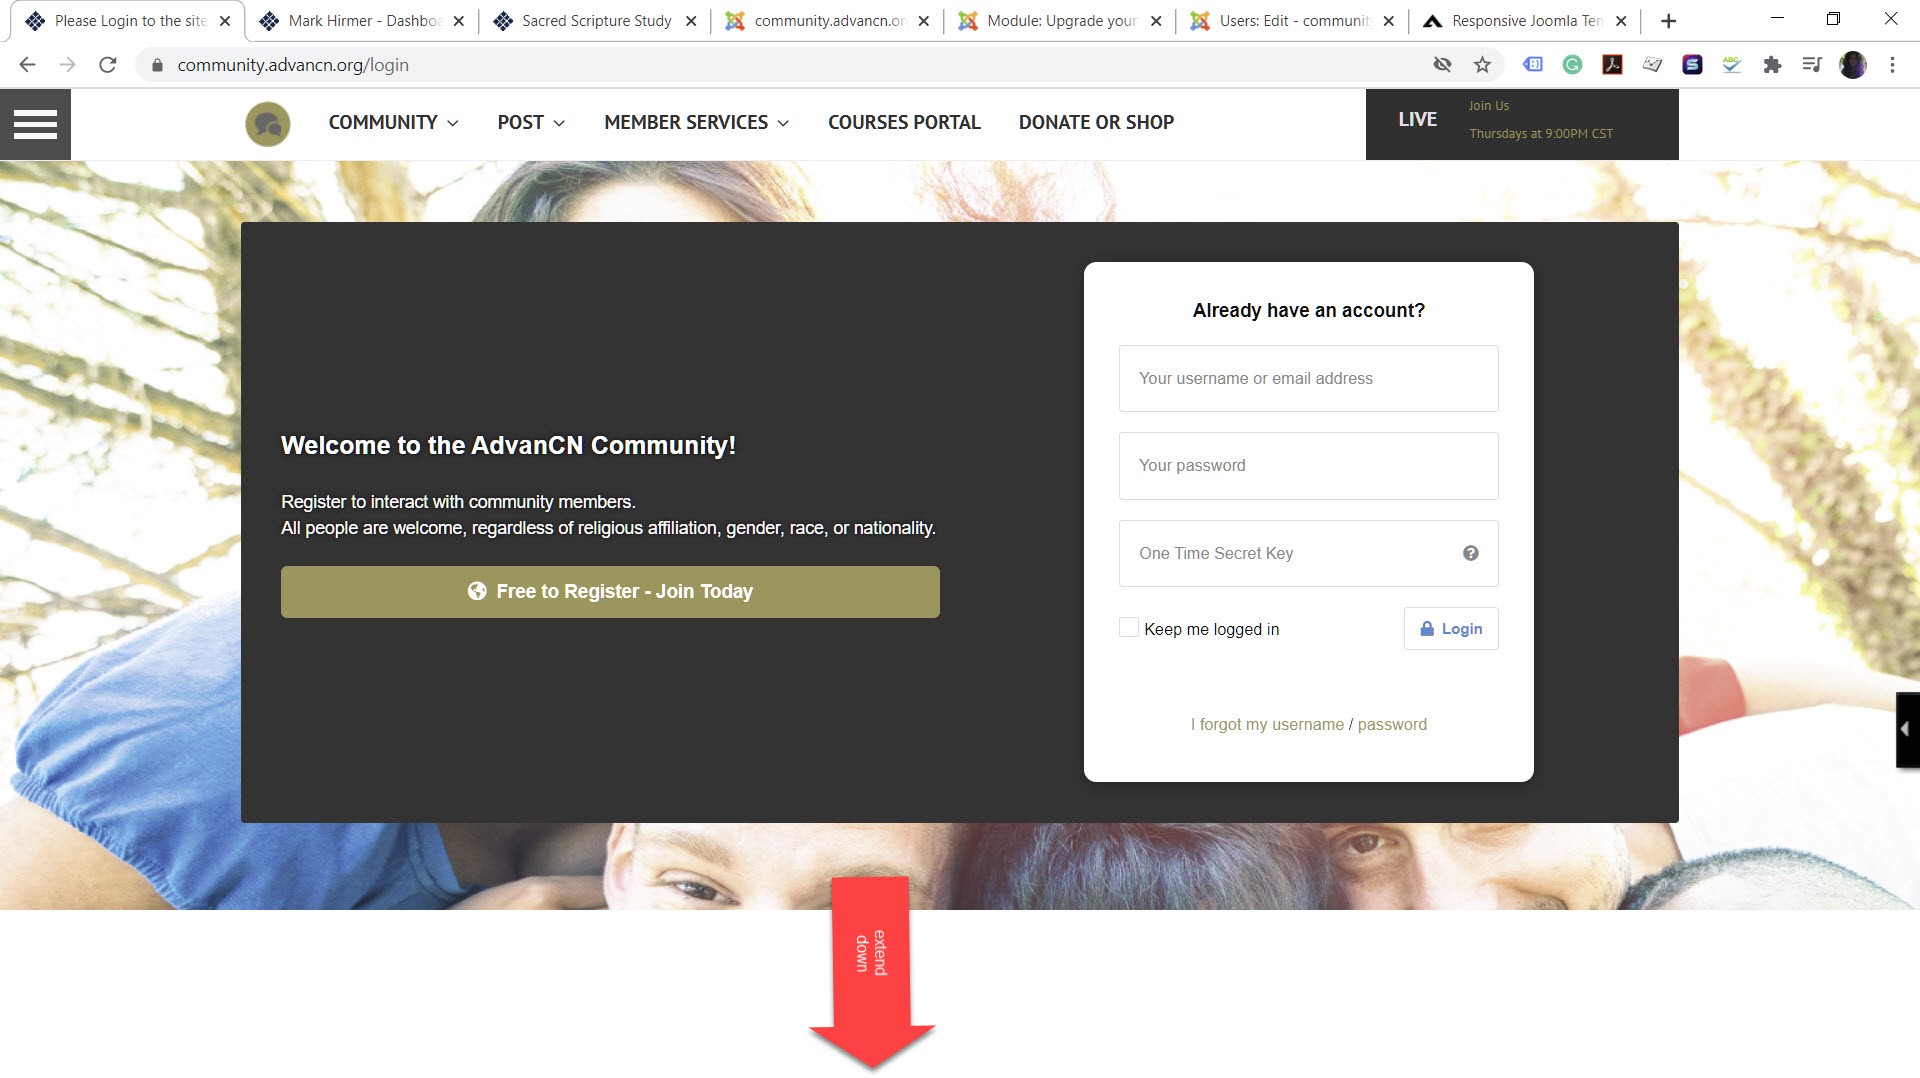Open the Chrome profile avatar
This screenshot has width=1920, height=1078.
click(1853, 65)
